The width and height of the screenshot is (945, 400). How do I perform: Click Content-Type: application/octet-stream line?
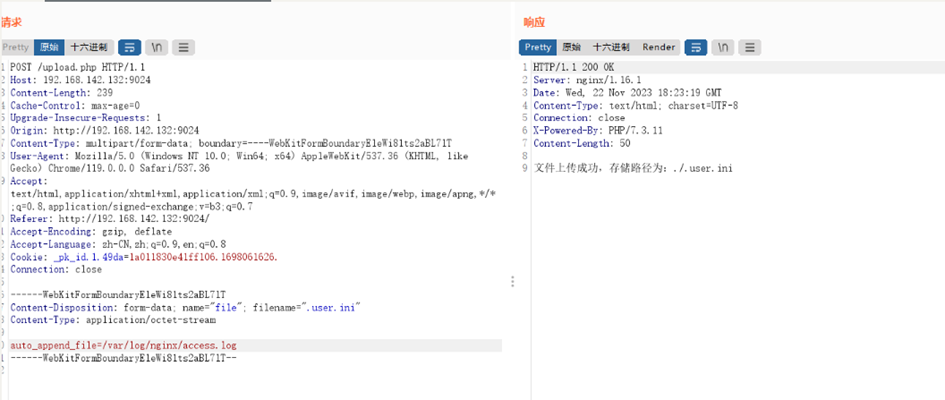(x=113, y=320)
